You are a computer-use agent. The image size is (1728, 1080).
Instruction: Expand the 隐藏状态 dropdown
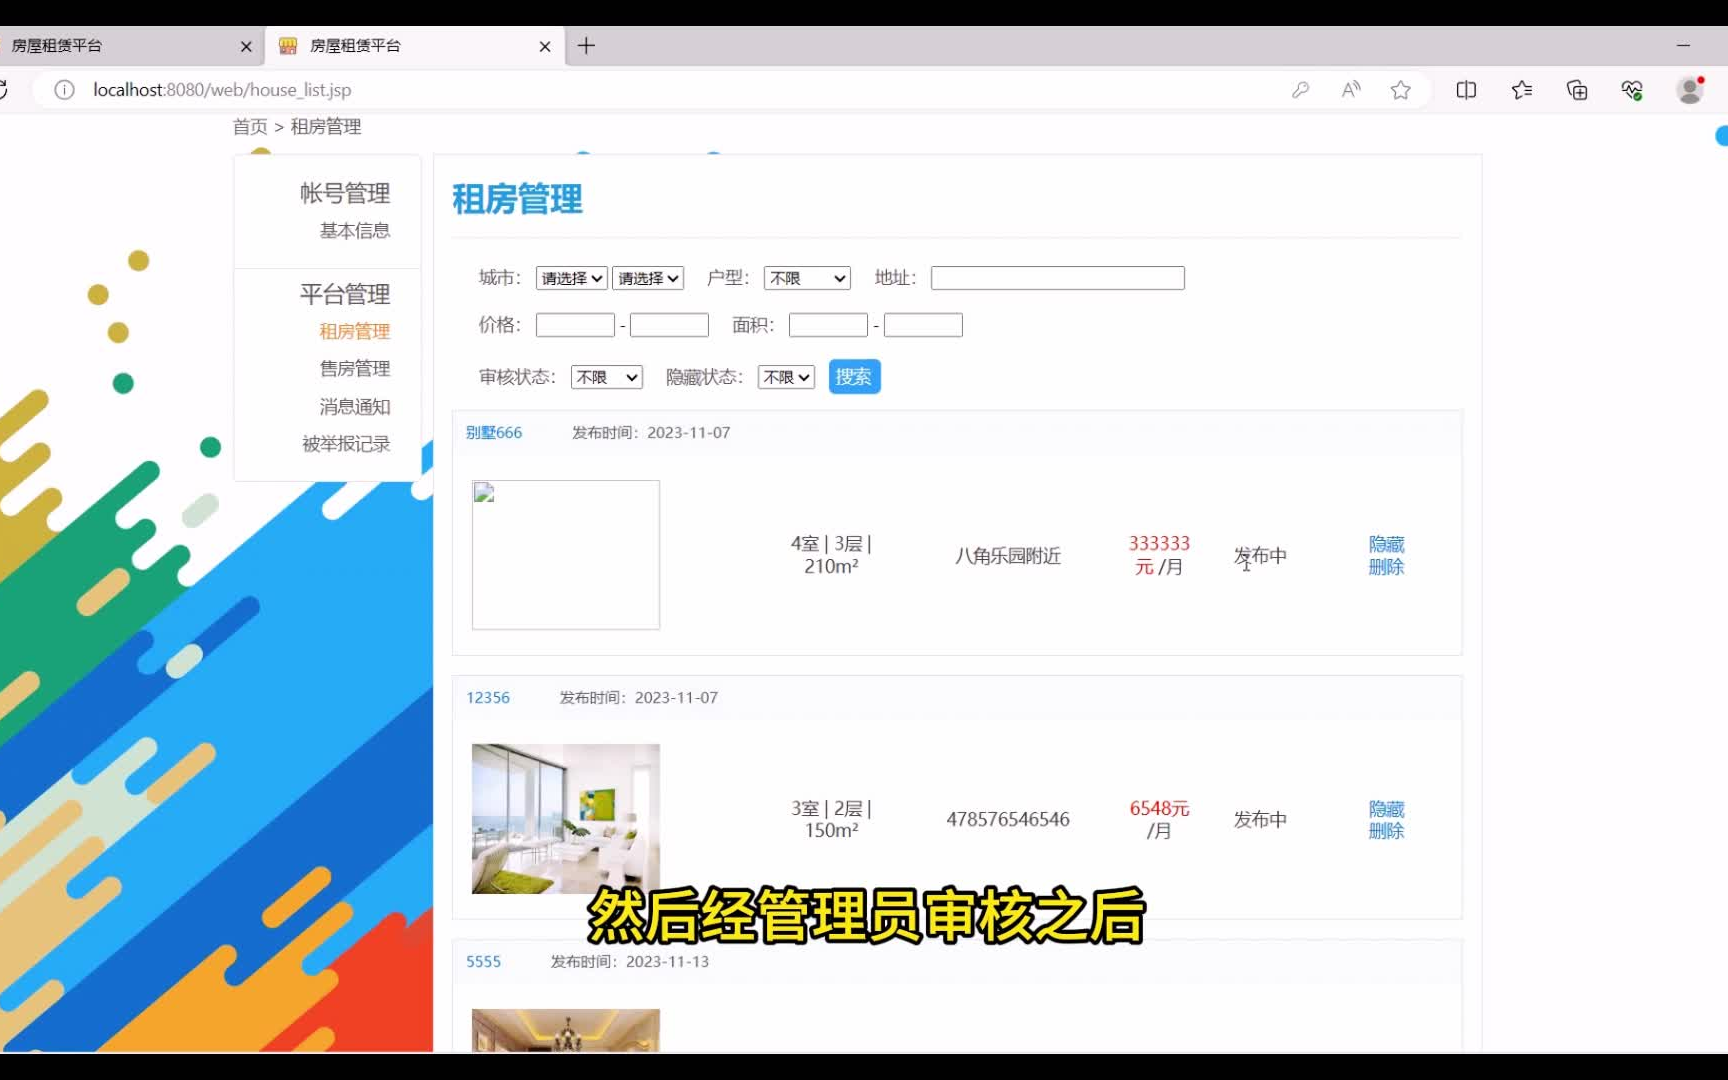(x=786, y=377)
